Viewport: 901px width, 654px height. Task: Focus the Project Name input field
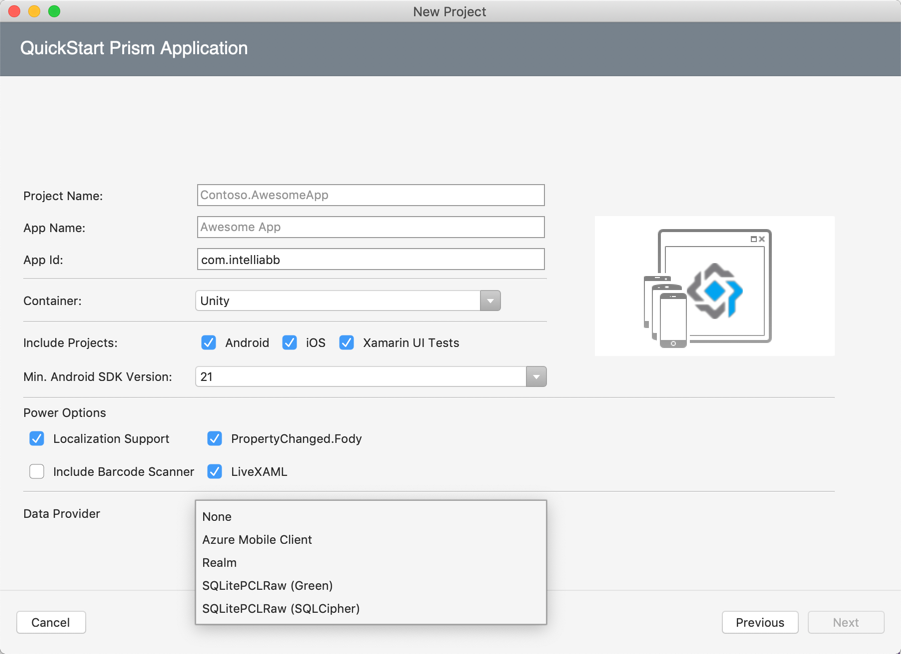(x=371, y=195)
